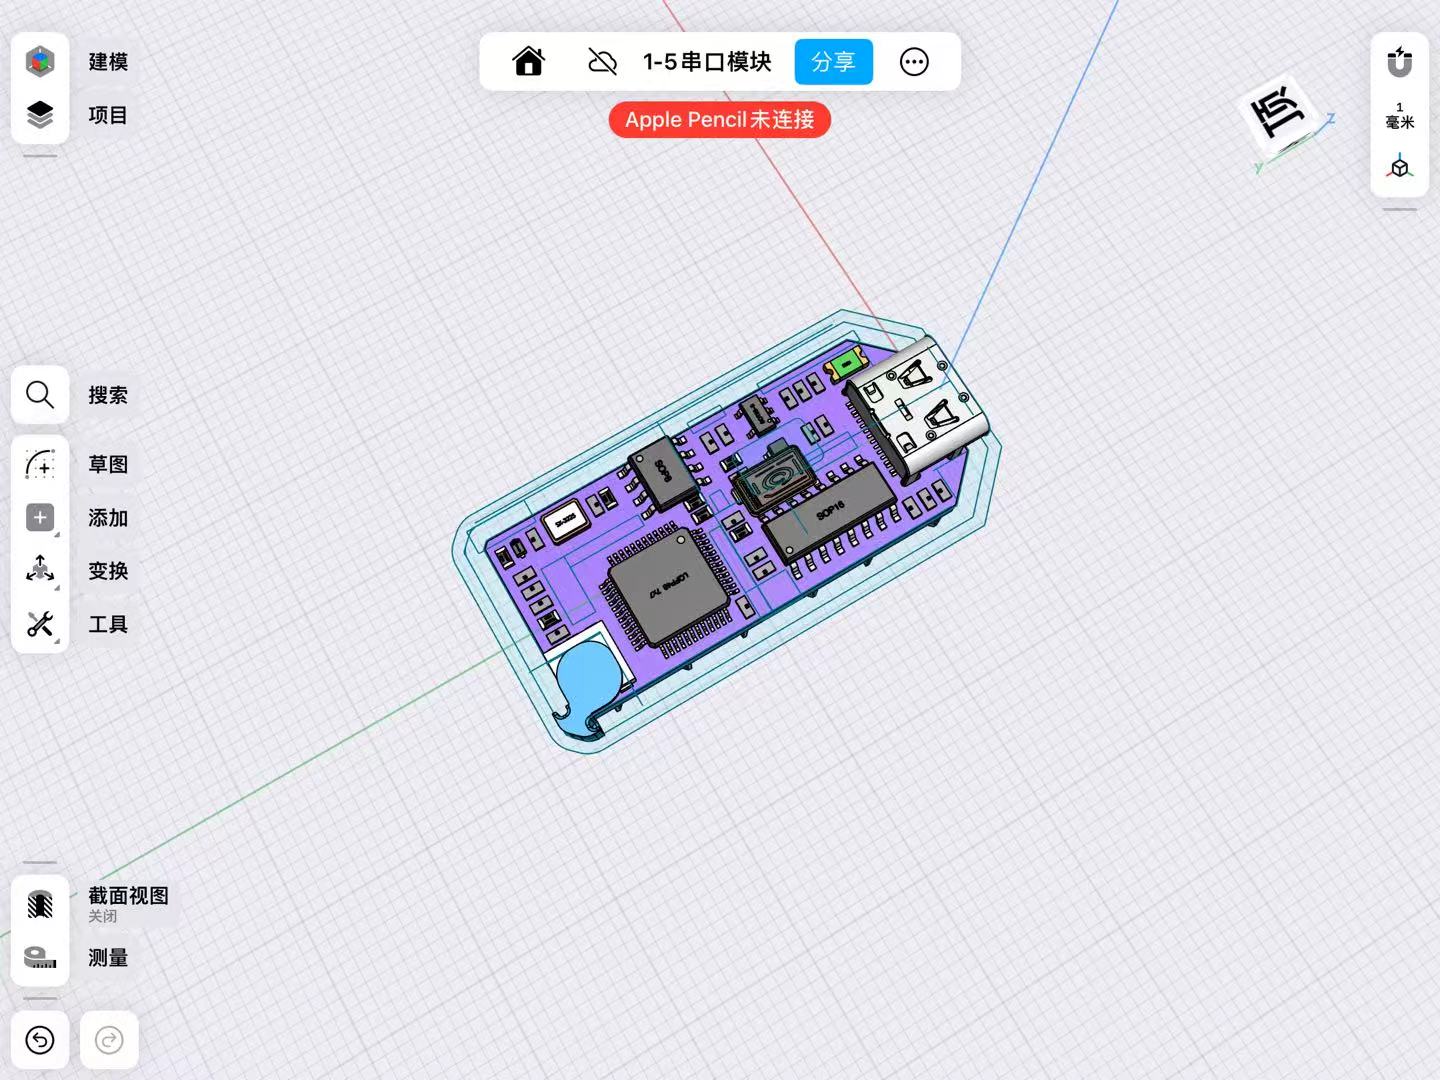
Task: Toggle the 截面视图 section view icon
Action: (x=40, y=904)
